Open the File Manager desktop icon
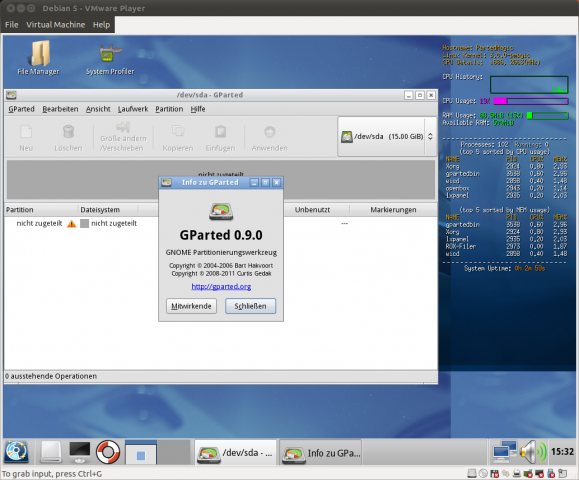 [x=38, y=58]
